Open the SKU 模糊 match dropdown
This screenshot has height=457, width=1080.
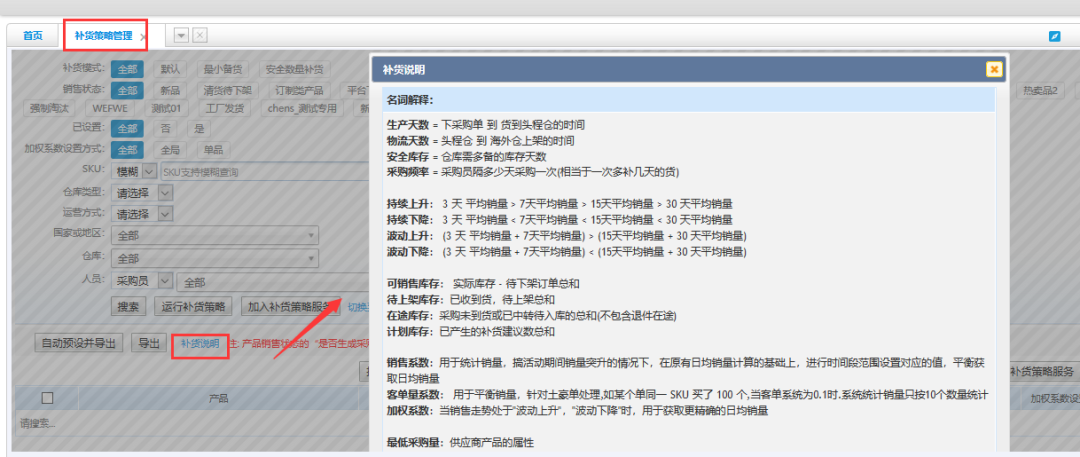pos(135,172)
